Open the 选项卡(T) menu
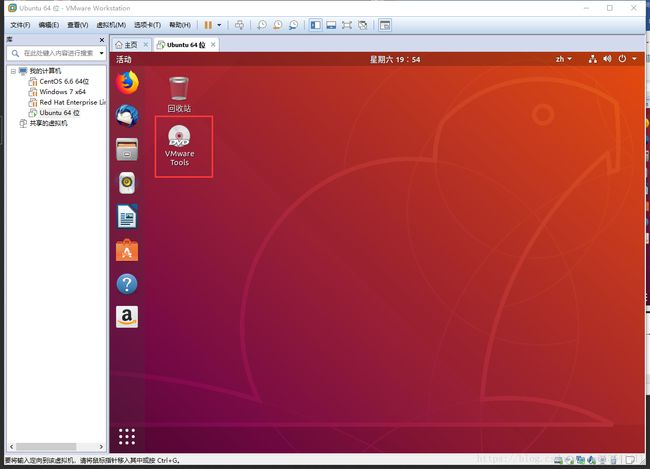This screenshot has width=650, height=469. [x=148, y=25]
